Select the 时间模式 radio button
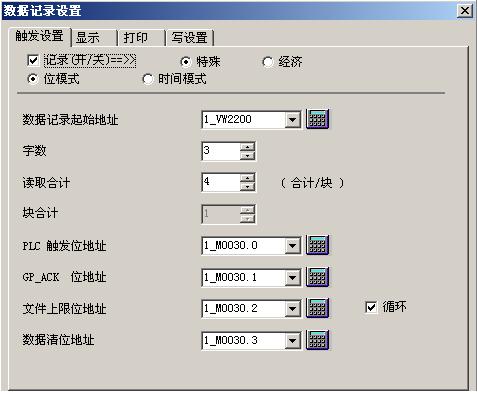This screenshot has width=477, height=394. pyautogui.click(x=148, y=79)
